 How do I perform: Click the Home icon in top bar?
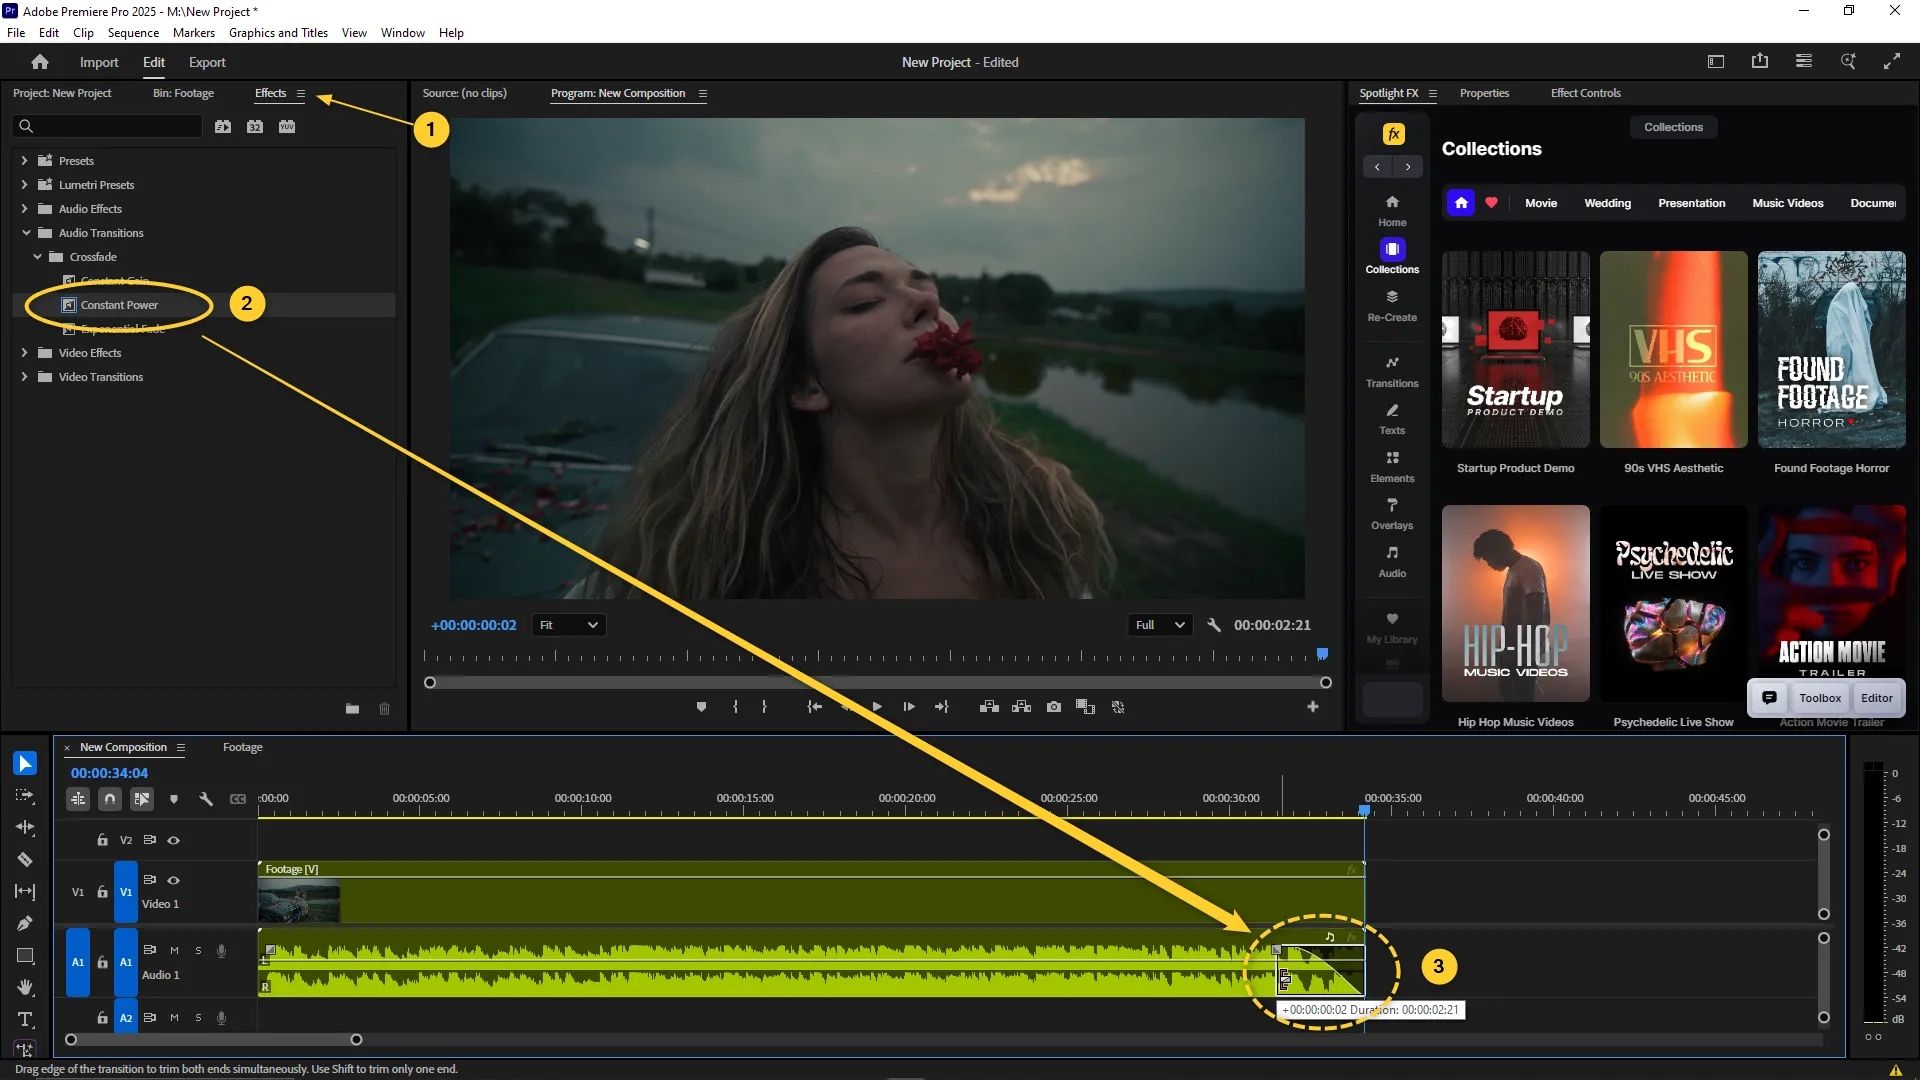coord(40,62)
